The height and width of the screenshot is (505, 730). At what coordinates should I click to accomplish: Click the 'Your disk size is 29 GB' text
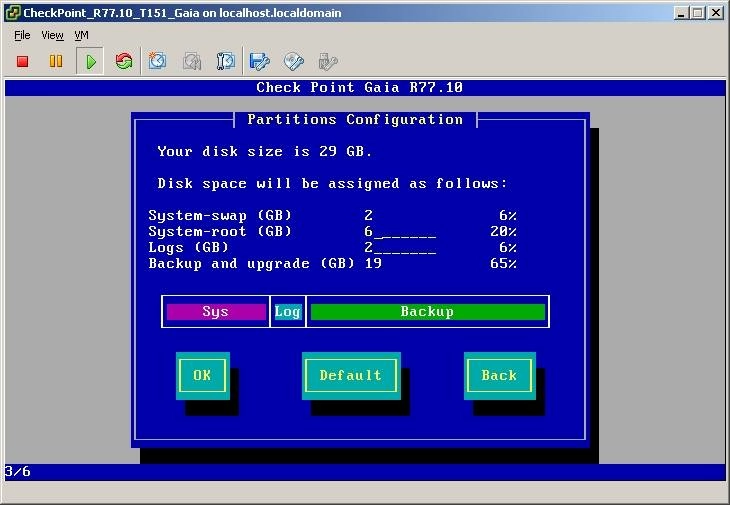[x=265, y=151]
